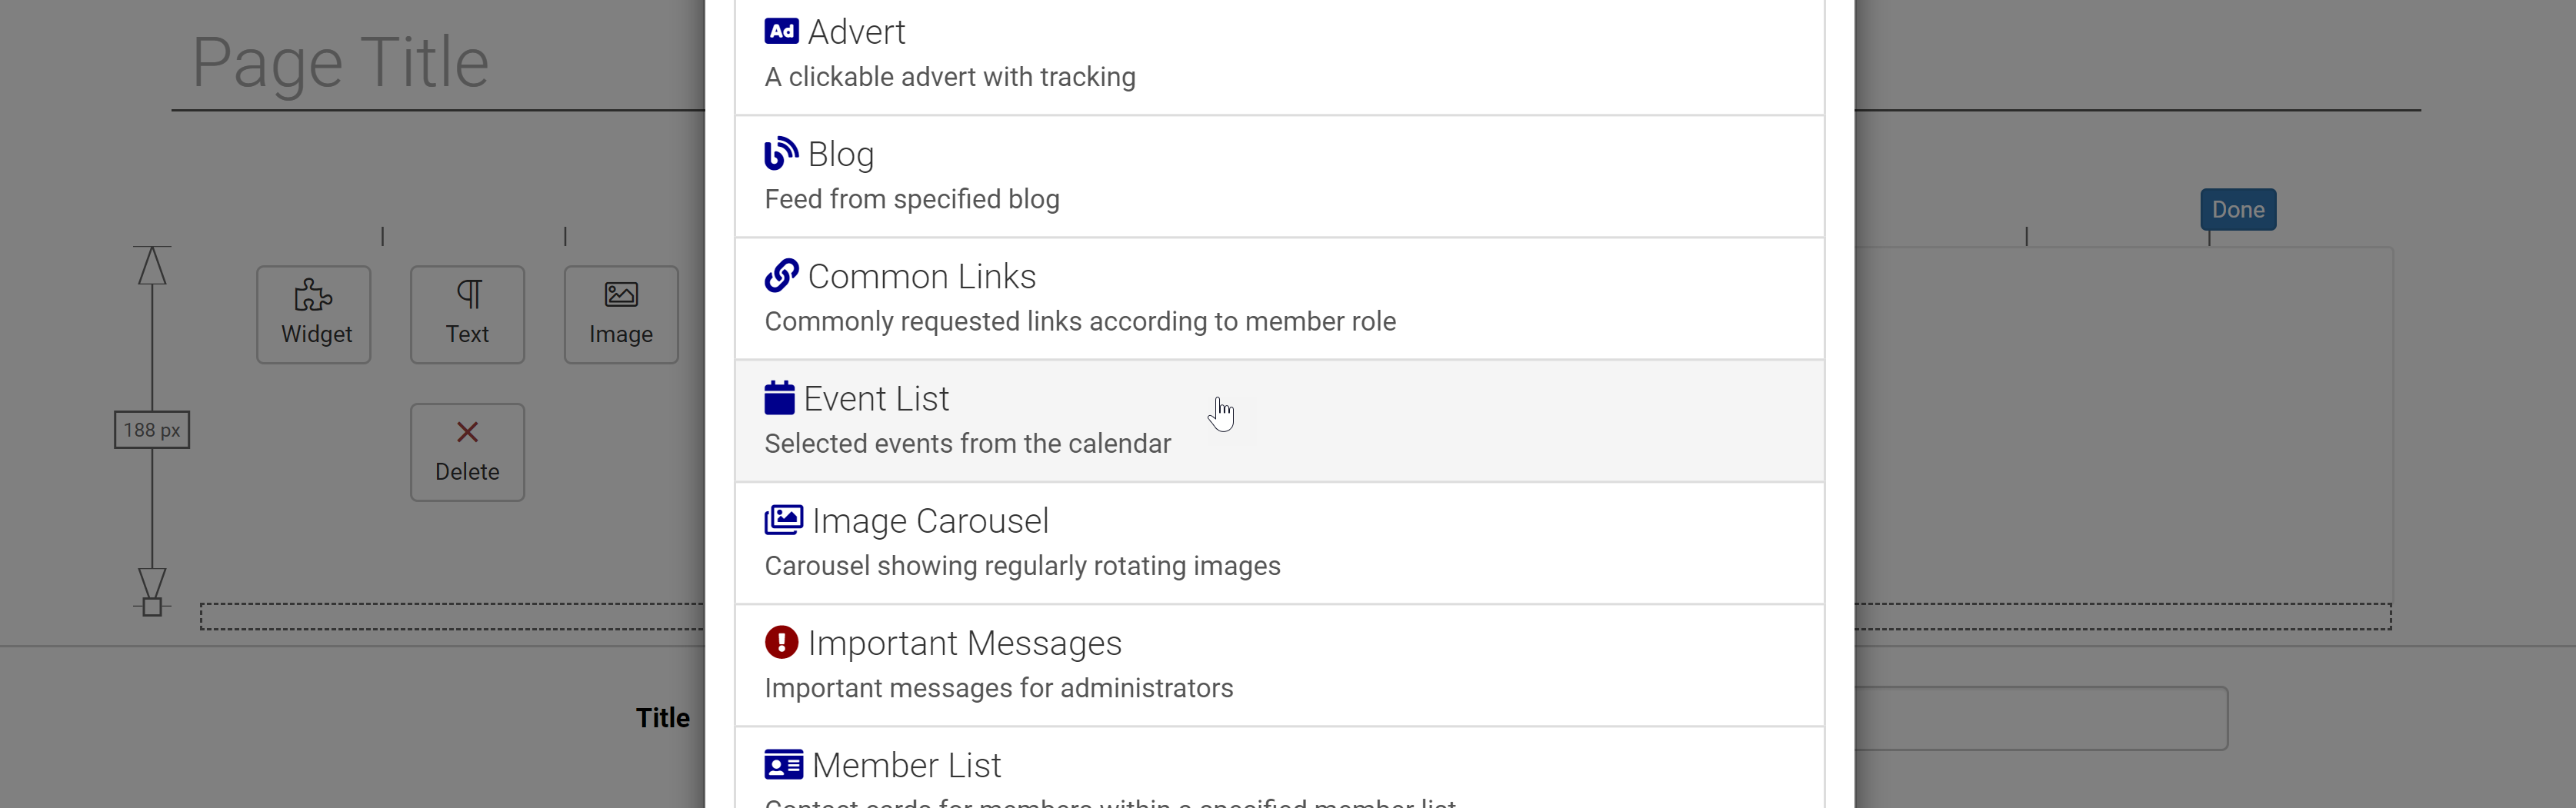Screen dimensions: 2576x808
Task: Select the Image Carousel widget option
Action: tap(1279, 543)
